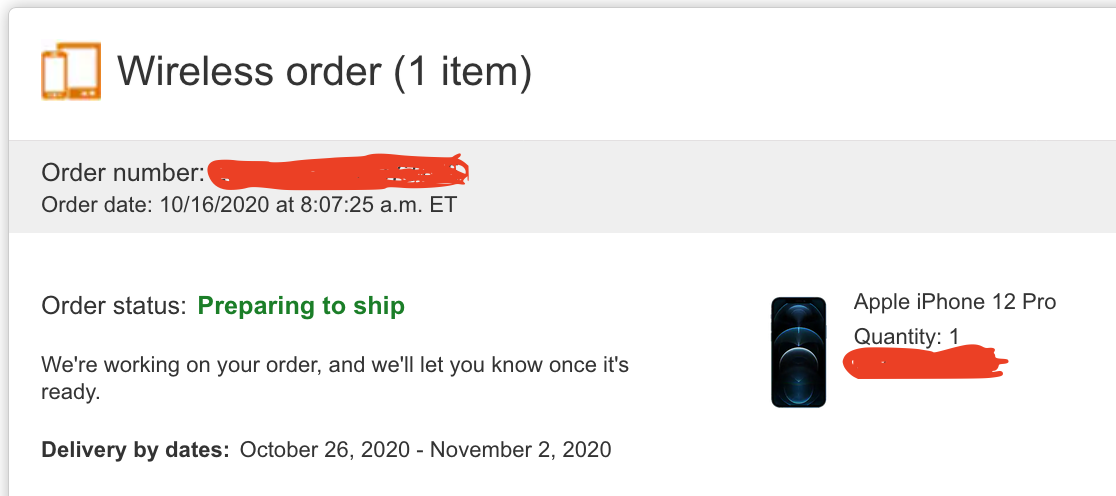Open the iPhone 12 Pro product thumbnail
Image resolution: width=1116 pixels, height=496 pixels.
click(798, 352)
